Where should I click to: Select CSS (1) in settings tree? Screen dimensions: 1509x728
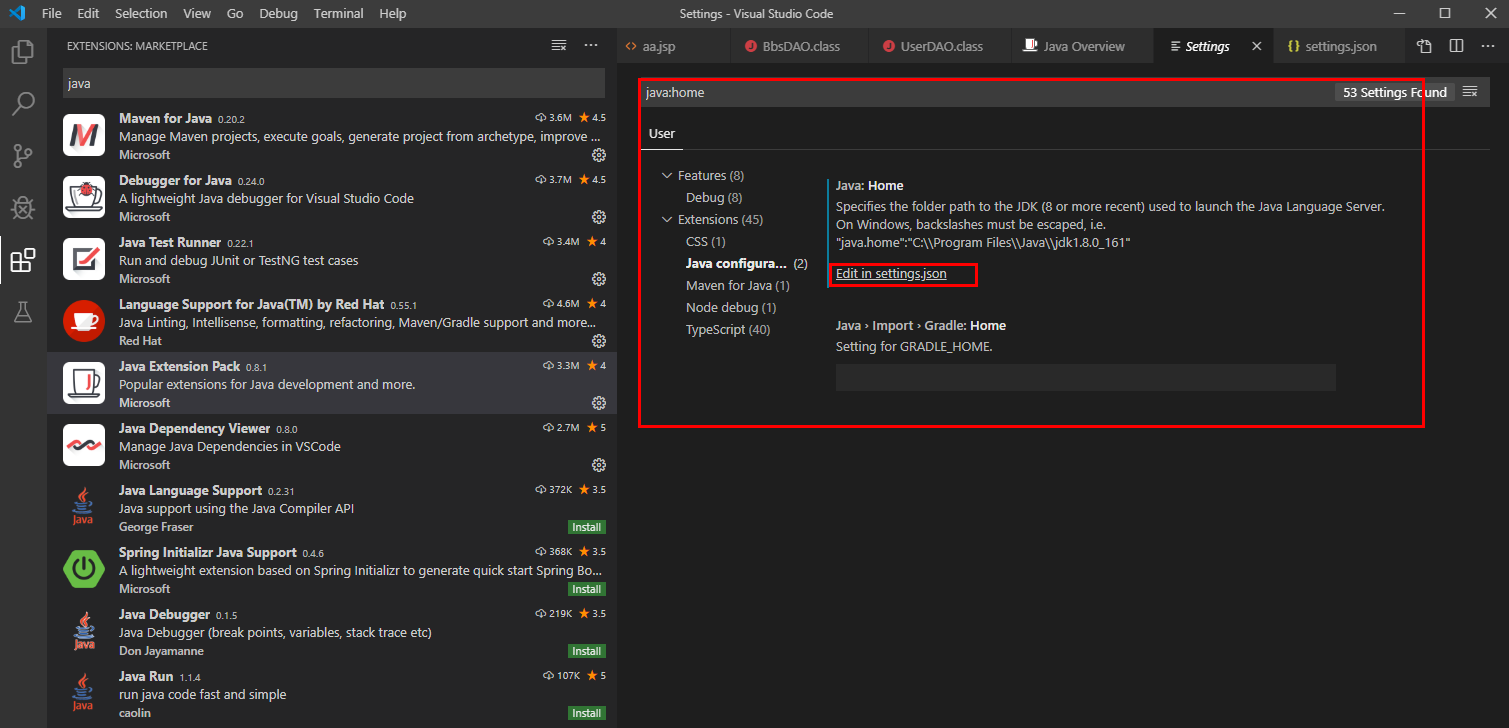[x=706, y=241]
